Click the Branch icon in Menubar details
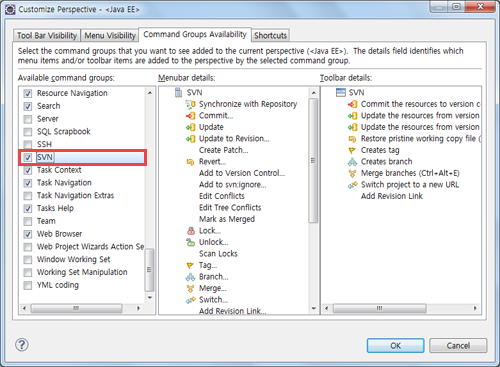This screenshot has width=500, height=367. point(190,277)
